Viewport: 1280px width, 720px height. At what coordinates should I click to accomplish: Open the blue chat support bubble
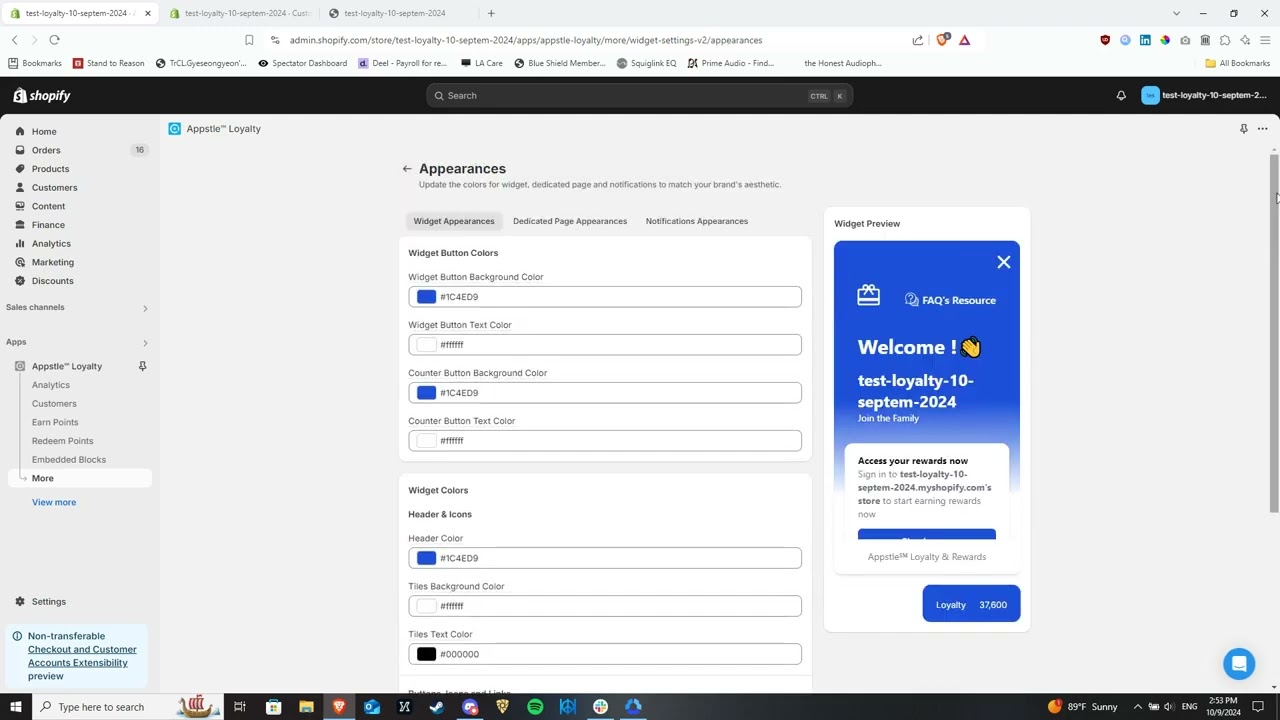pyautogui.click(x=1239, y=663)
